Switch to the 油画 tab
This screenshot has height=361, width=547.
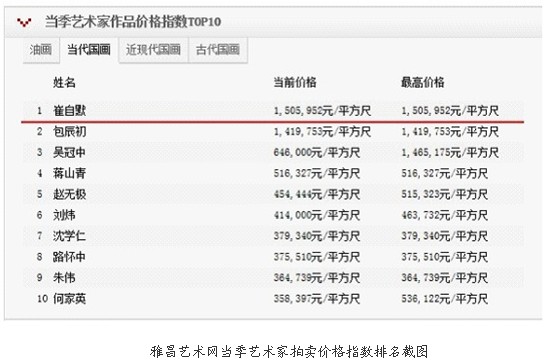coord(41,50)
